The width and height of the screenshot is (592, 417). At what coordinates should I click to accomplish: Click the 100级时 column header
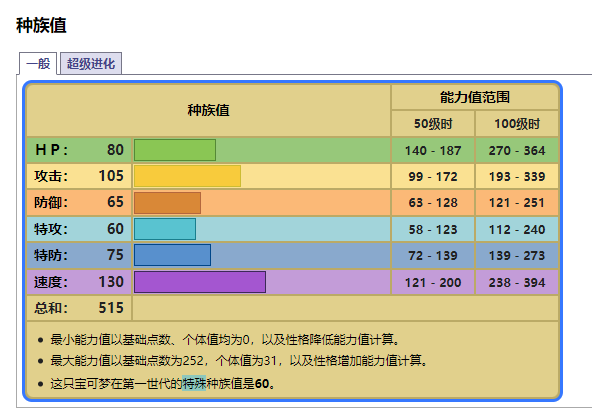coord(517,124)
